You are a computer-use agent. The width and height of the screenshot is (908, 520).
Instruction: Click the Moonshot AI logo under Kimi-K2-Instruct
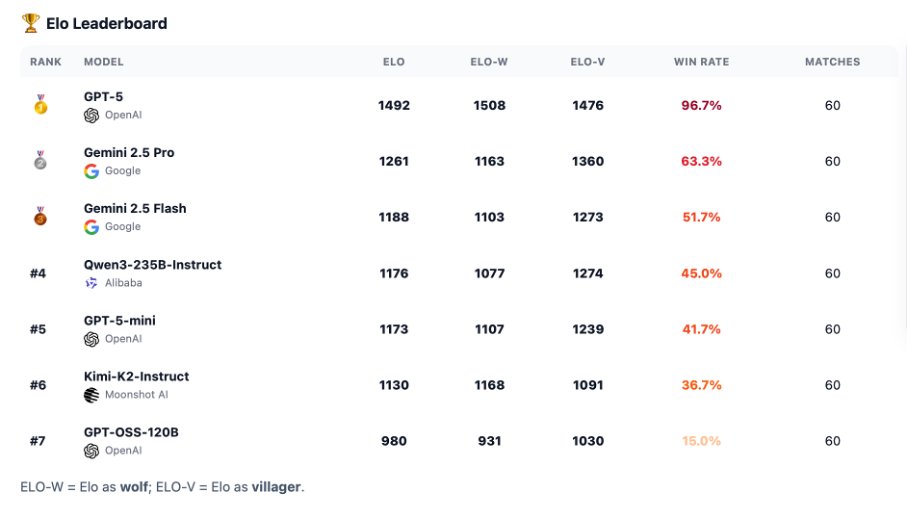(91, 395)
